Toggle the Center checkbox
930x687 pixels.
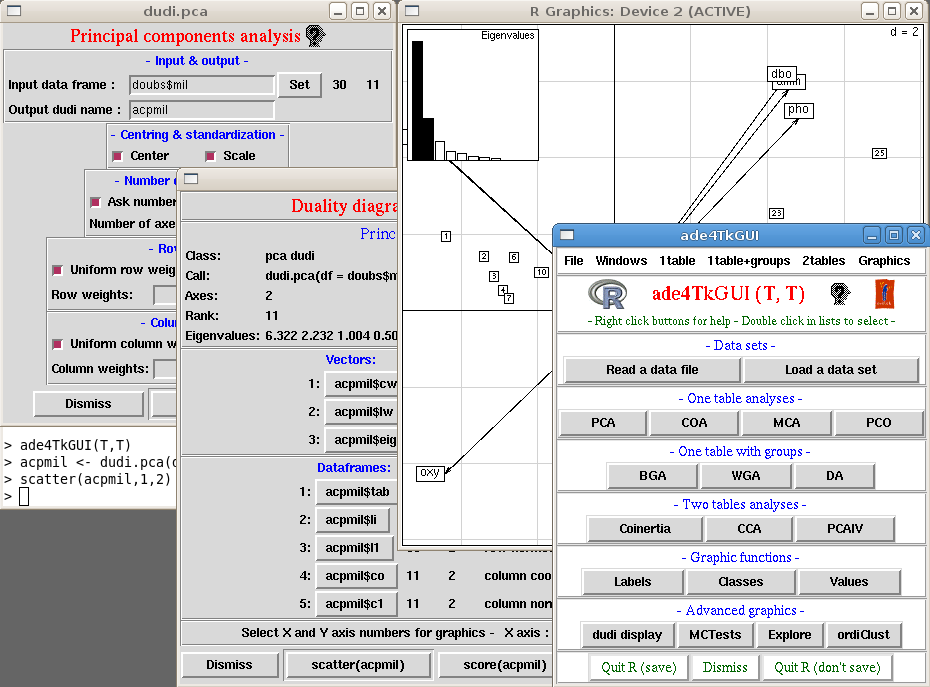[117, 156]
